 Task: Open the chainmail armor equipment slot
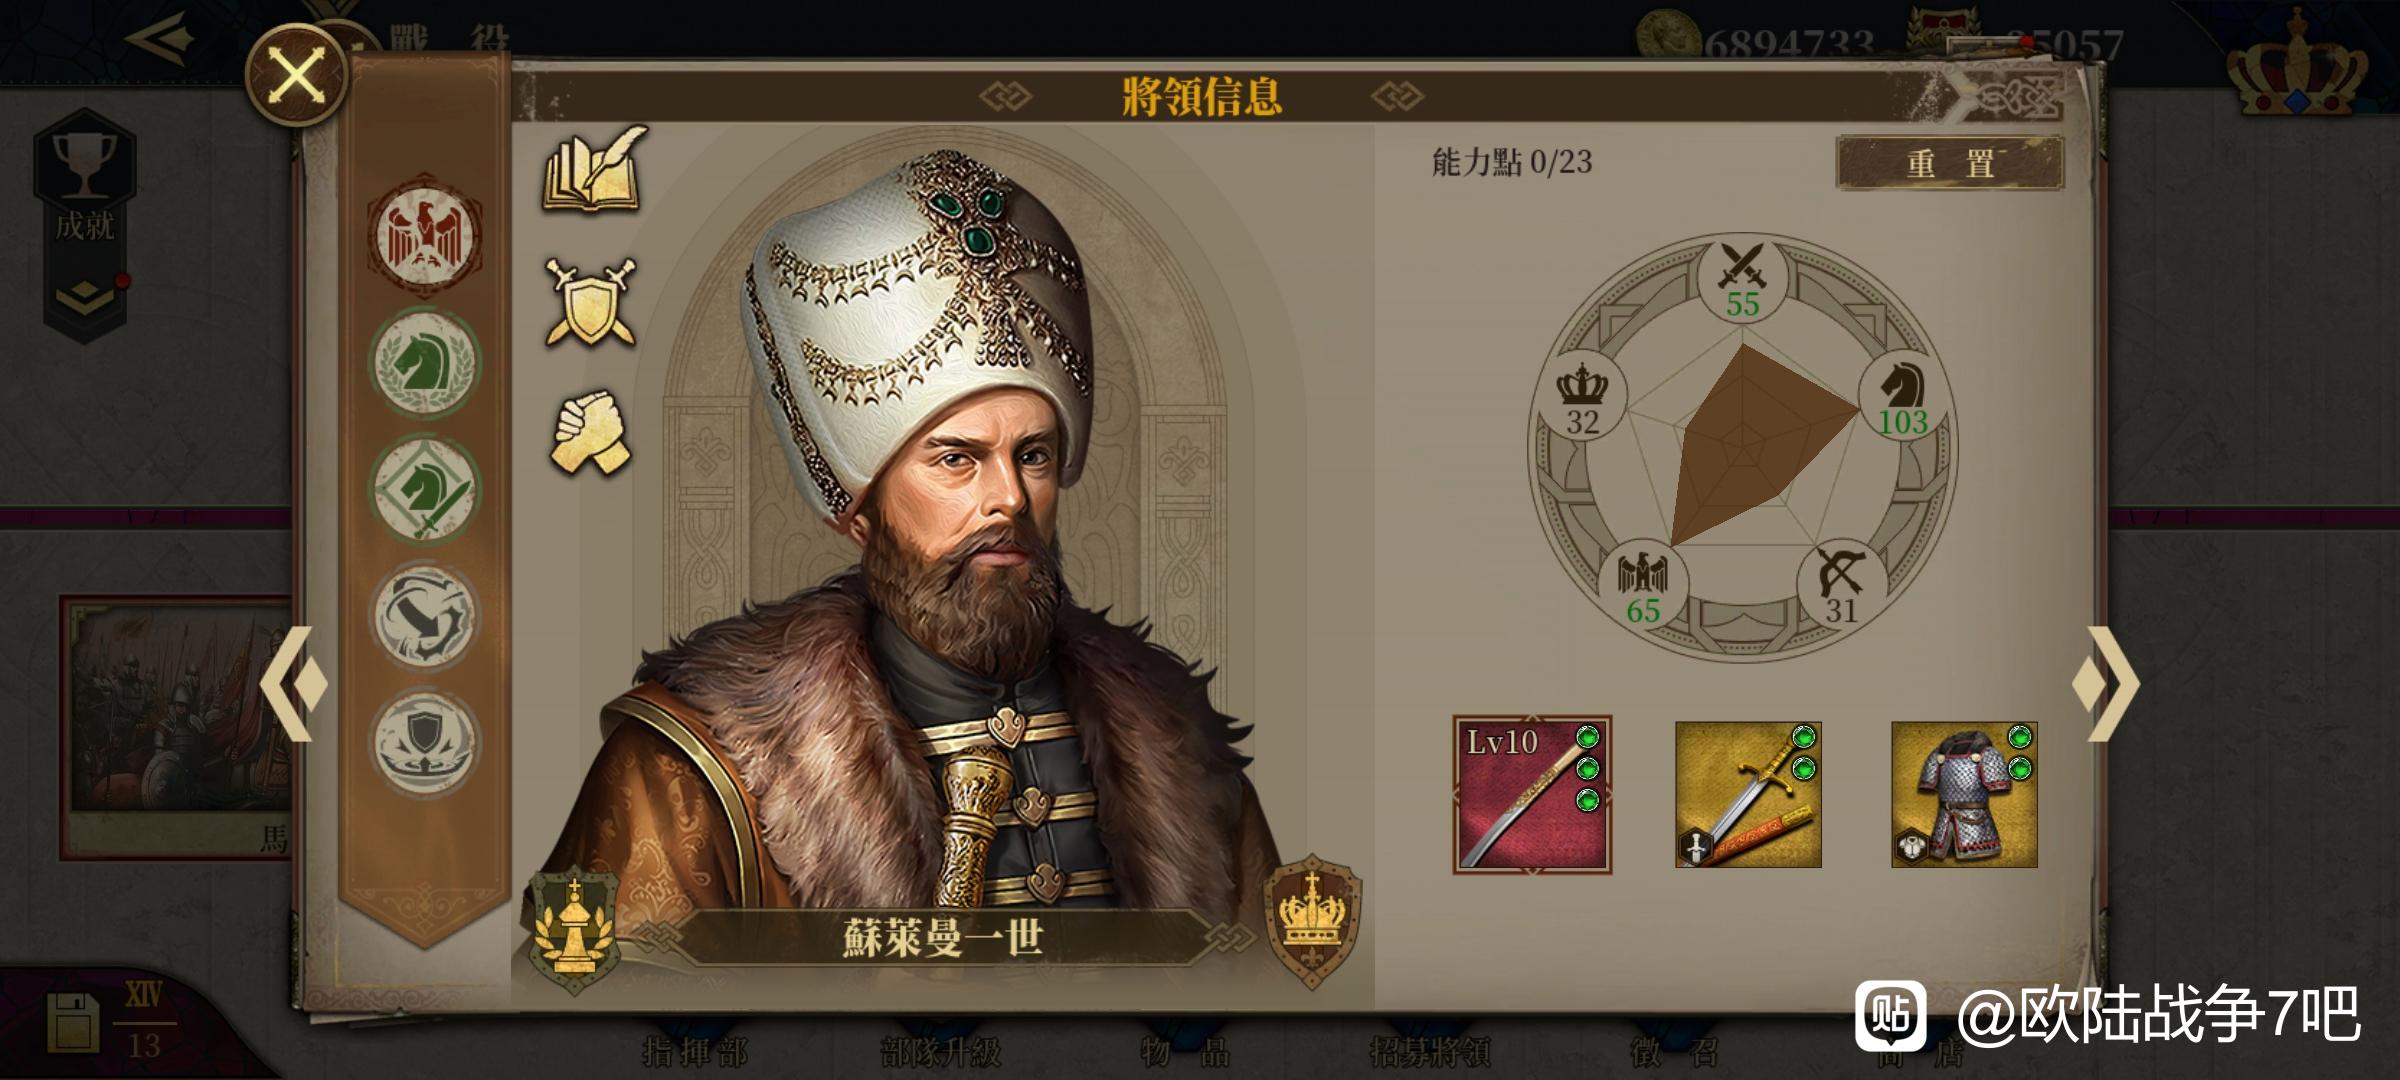tap(1964, 795)
